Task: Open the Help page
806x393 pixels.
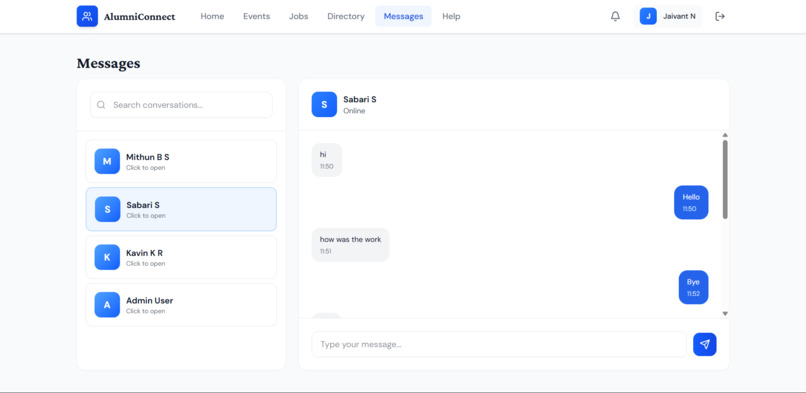Action: (451, 16)
